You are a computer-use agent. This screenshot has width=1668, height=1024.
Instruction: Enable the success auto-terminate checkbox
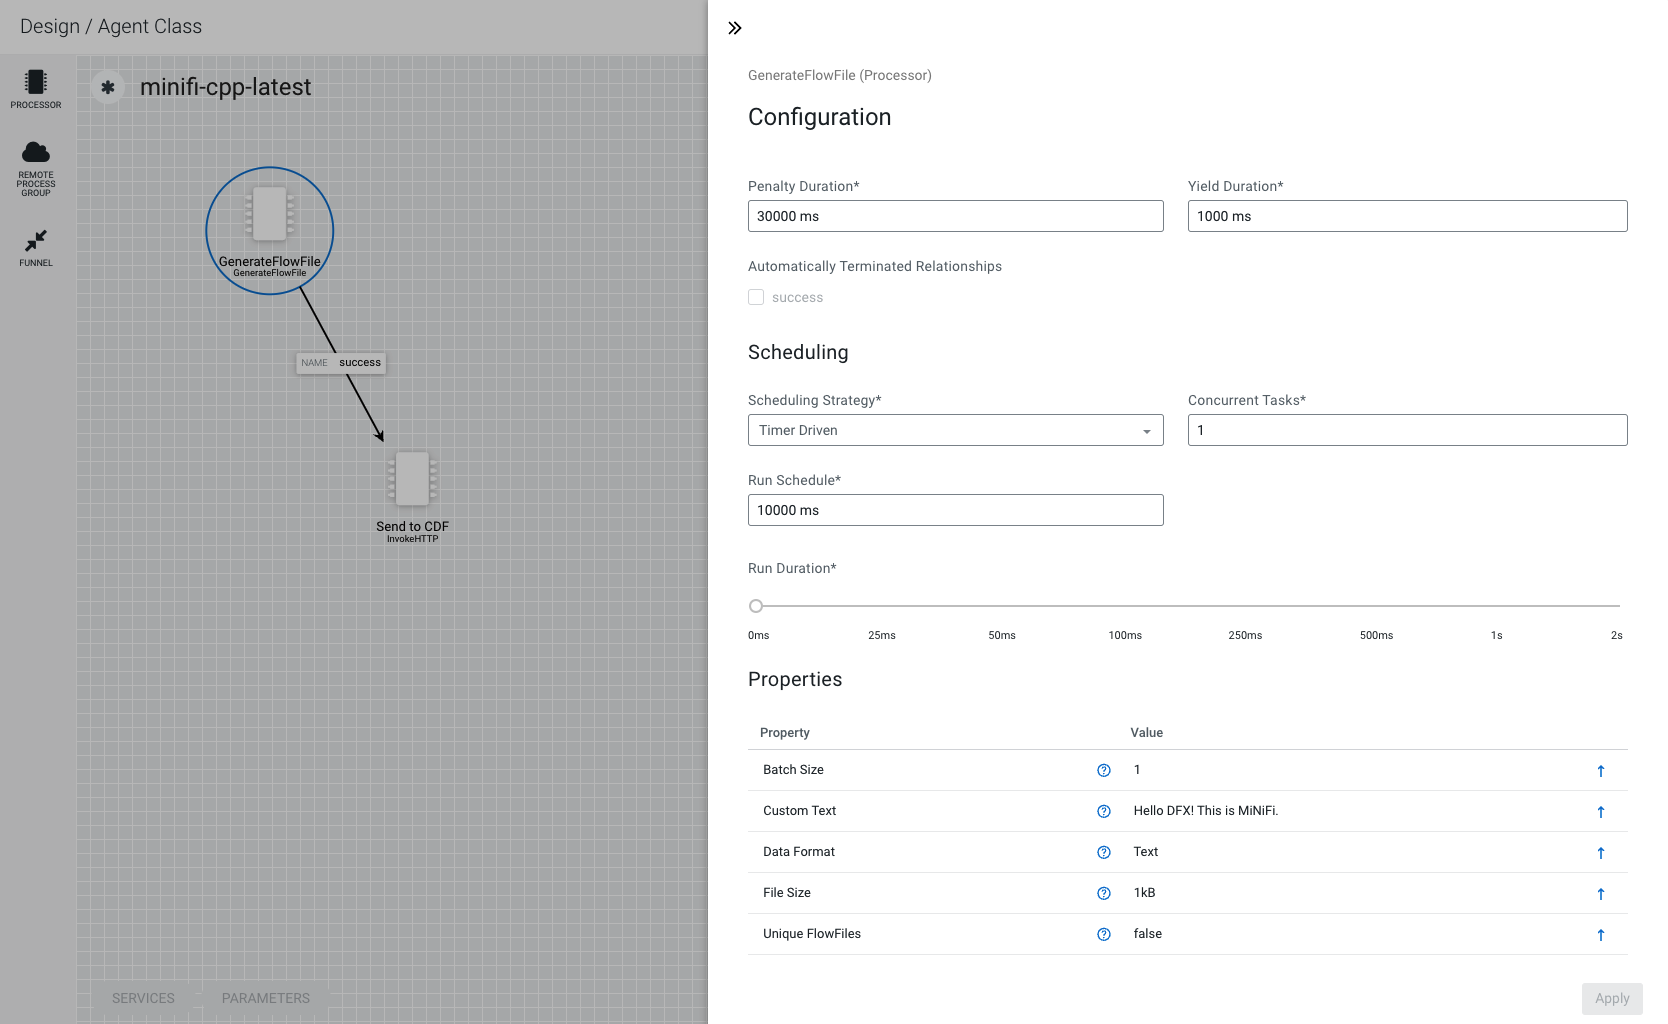coord(756,297)
